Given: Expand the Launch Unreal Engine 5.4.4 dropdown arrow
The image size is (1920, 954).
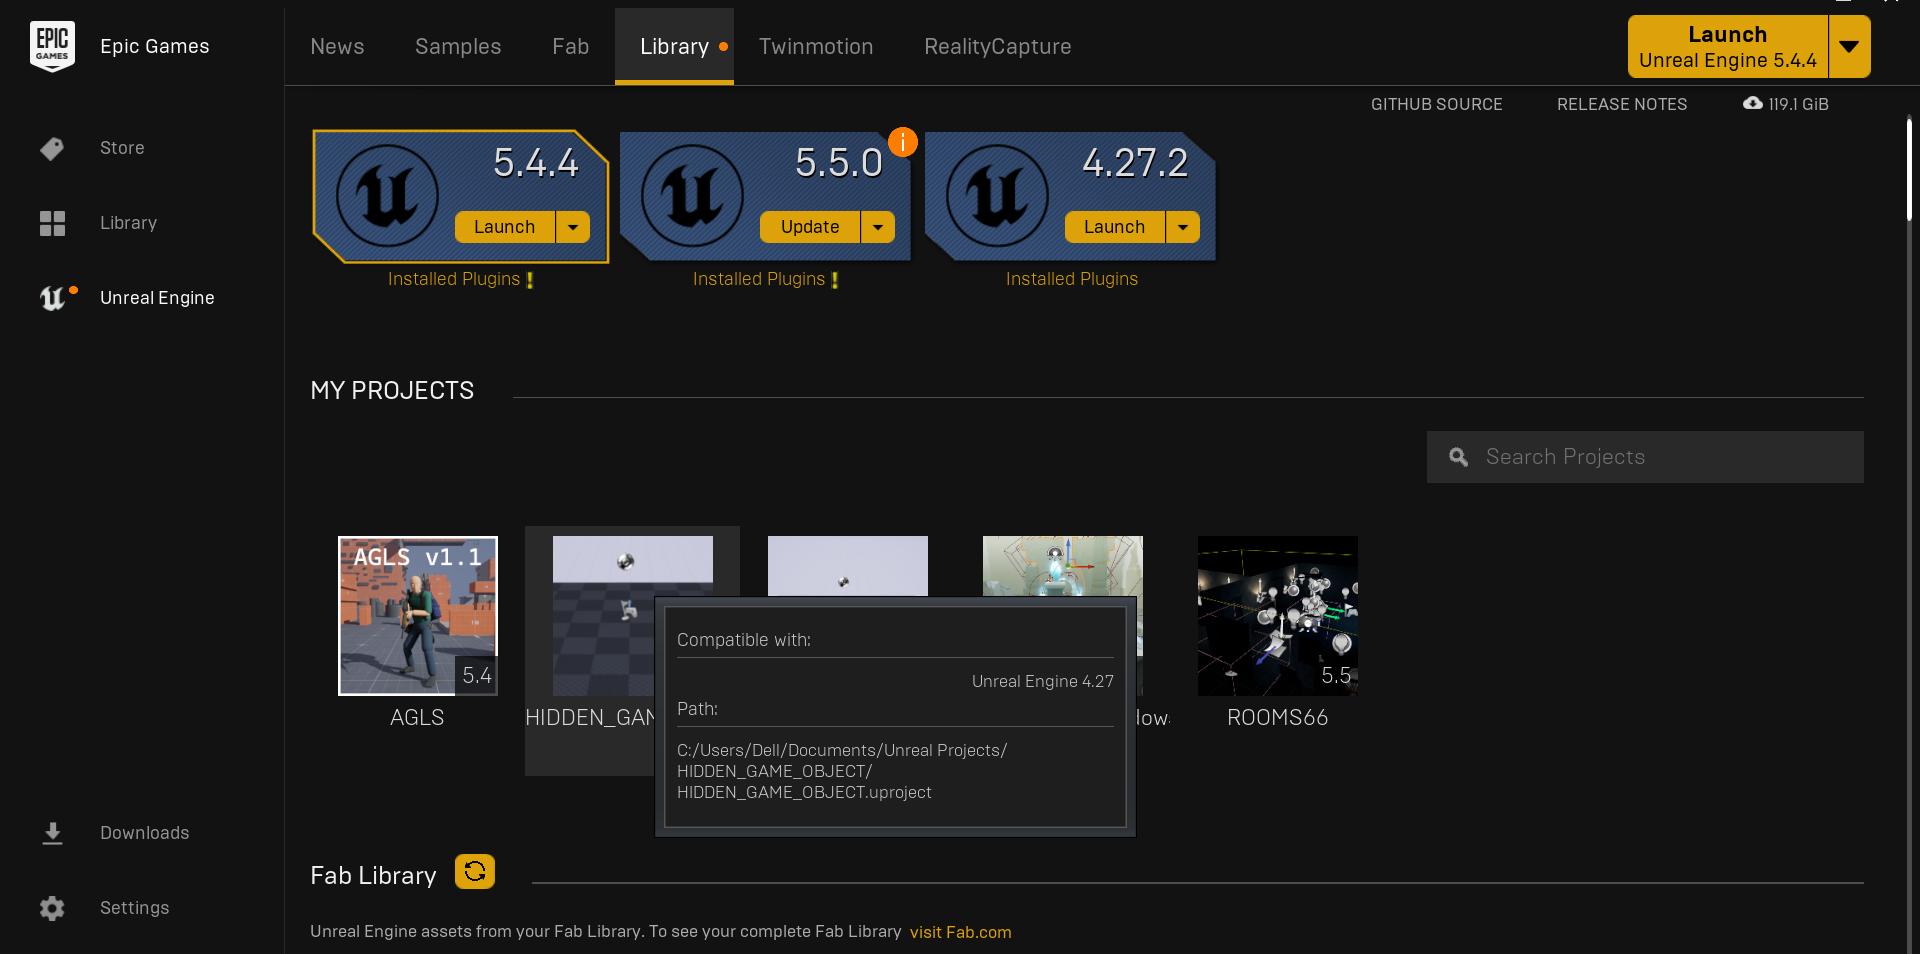Looking at the screenshot, I should point(1849,47).
